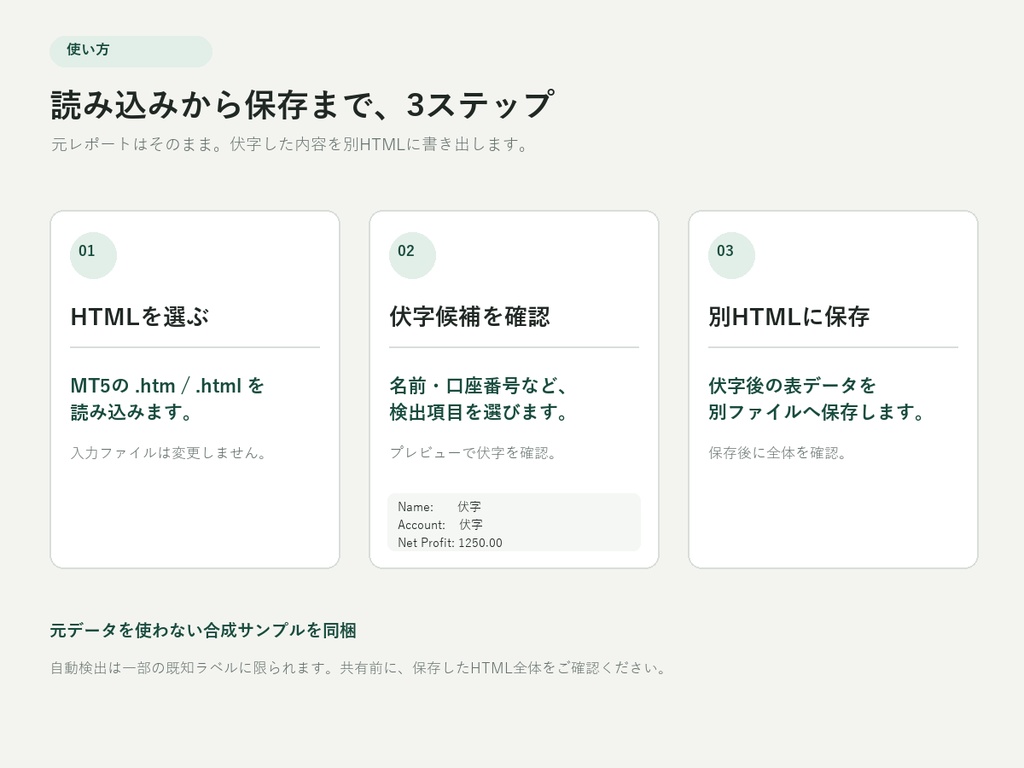1024x768 pixels.
Task: Click the Net Profit: 1250.00 preview line
Action: (x=450, y=543)
